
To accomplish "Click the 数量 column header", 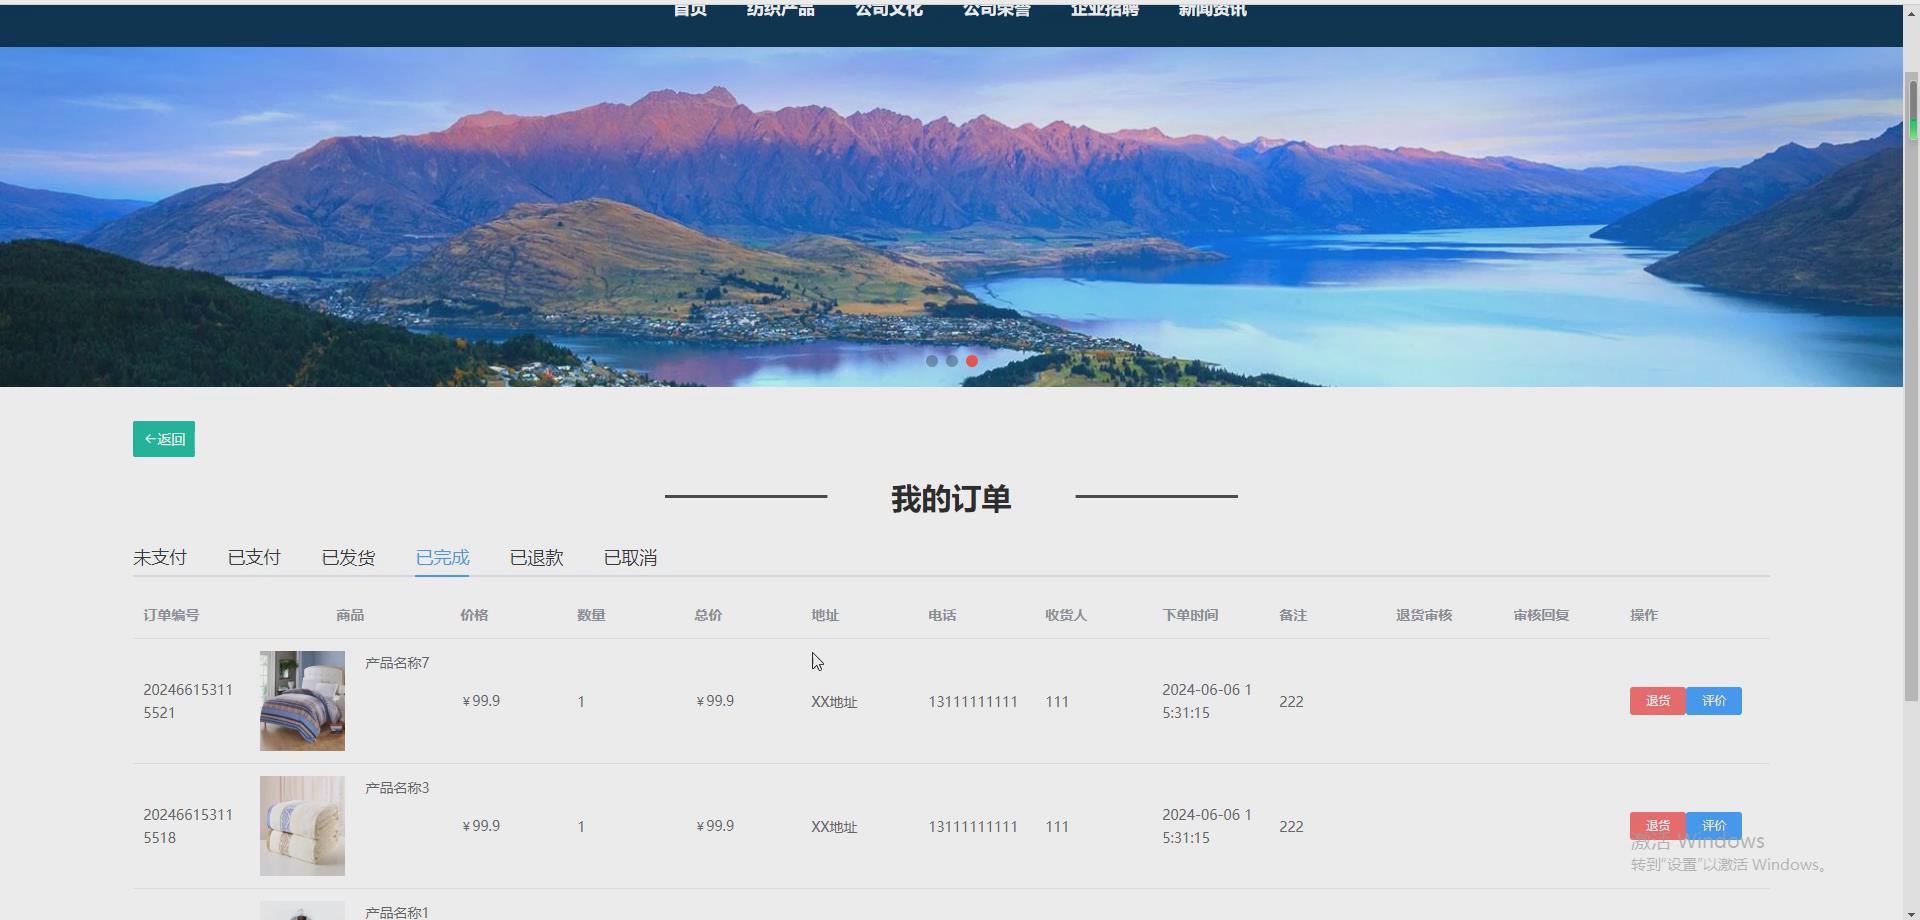I will (x=591, y=615).
